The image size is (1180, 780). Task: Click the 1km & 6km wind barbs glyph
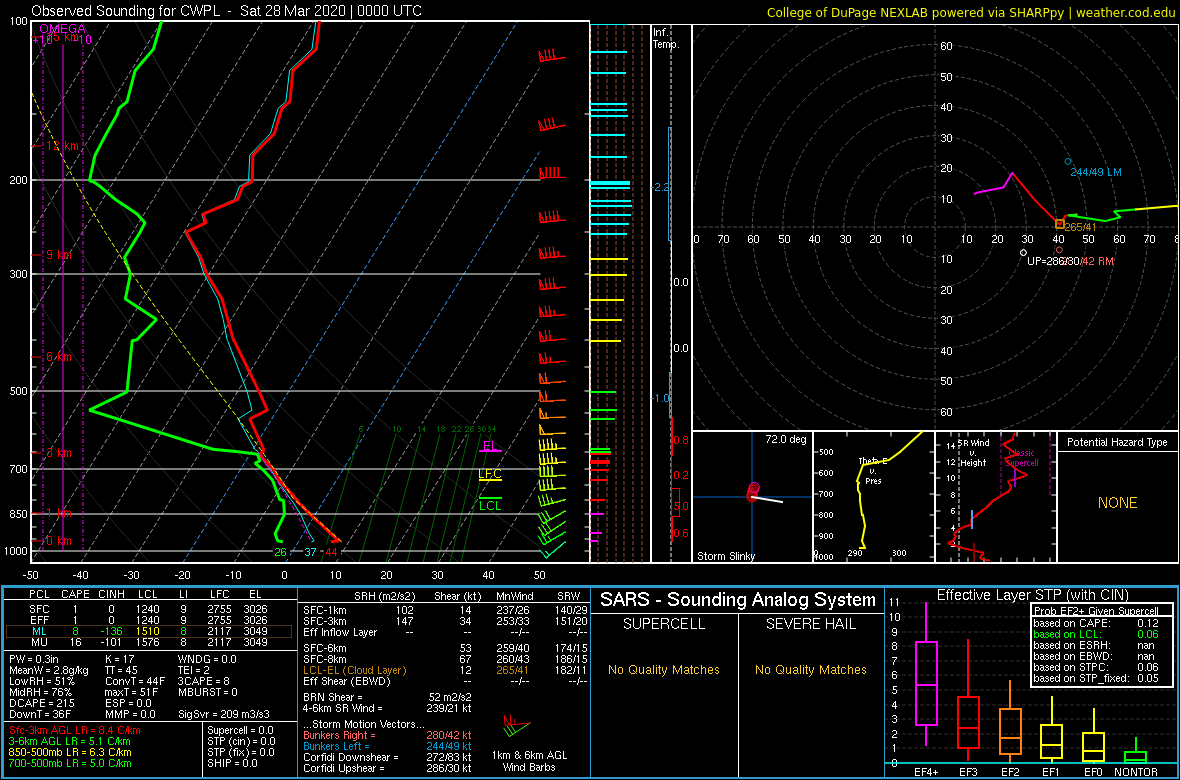515,727
